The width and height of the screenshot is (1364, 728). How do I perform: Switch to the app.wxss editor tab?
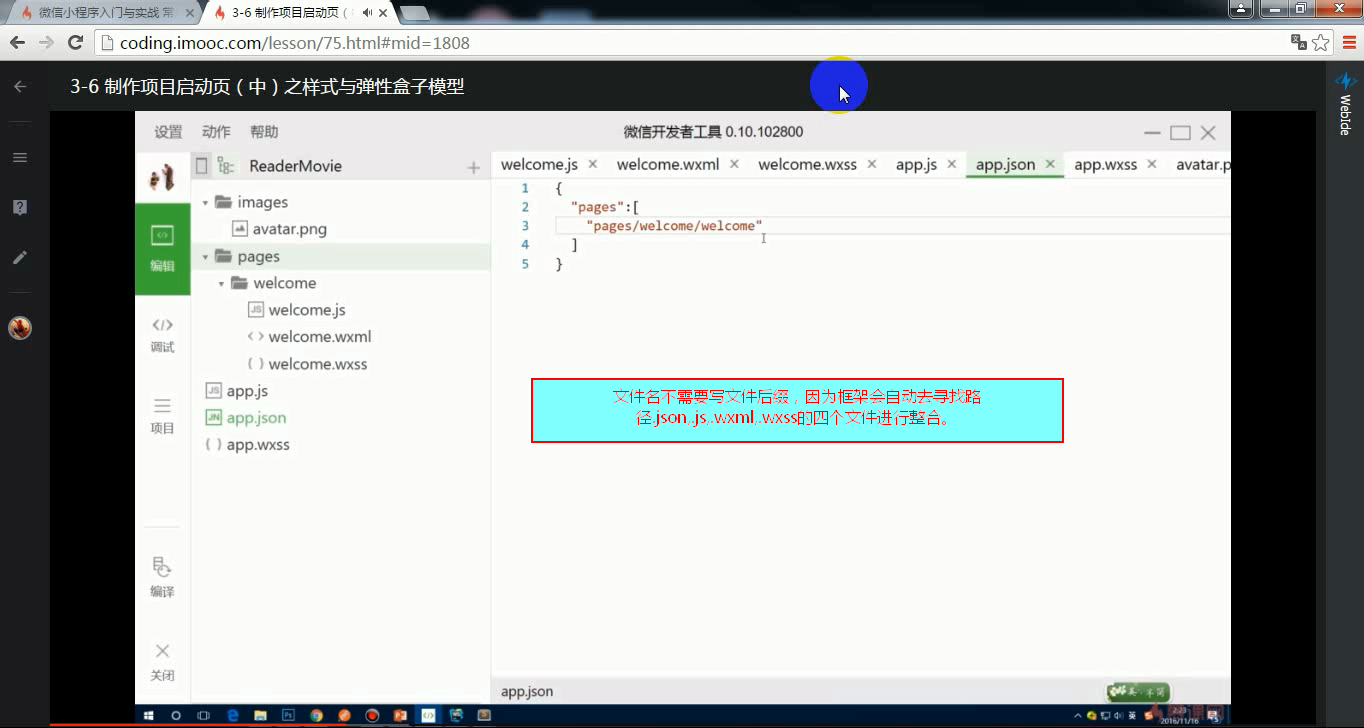click(x=1105, y=165)
